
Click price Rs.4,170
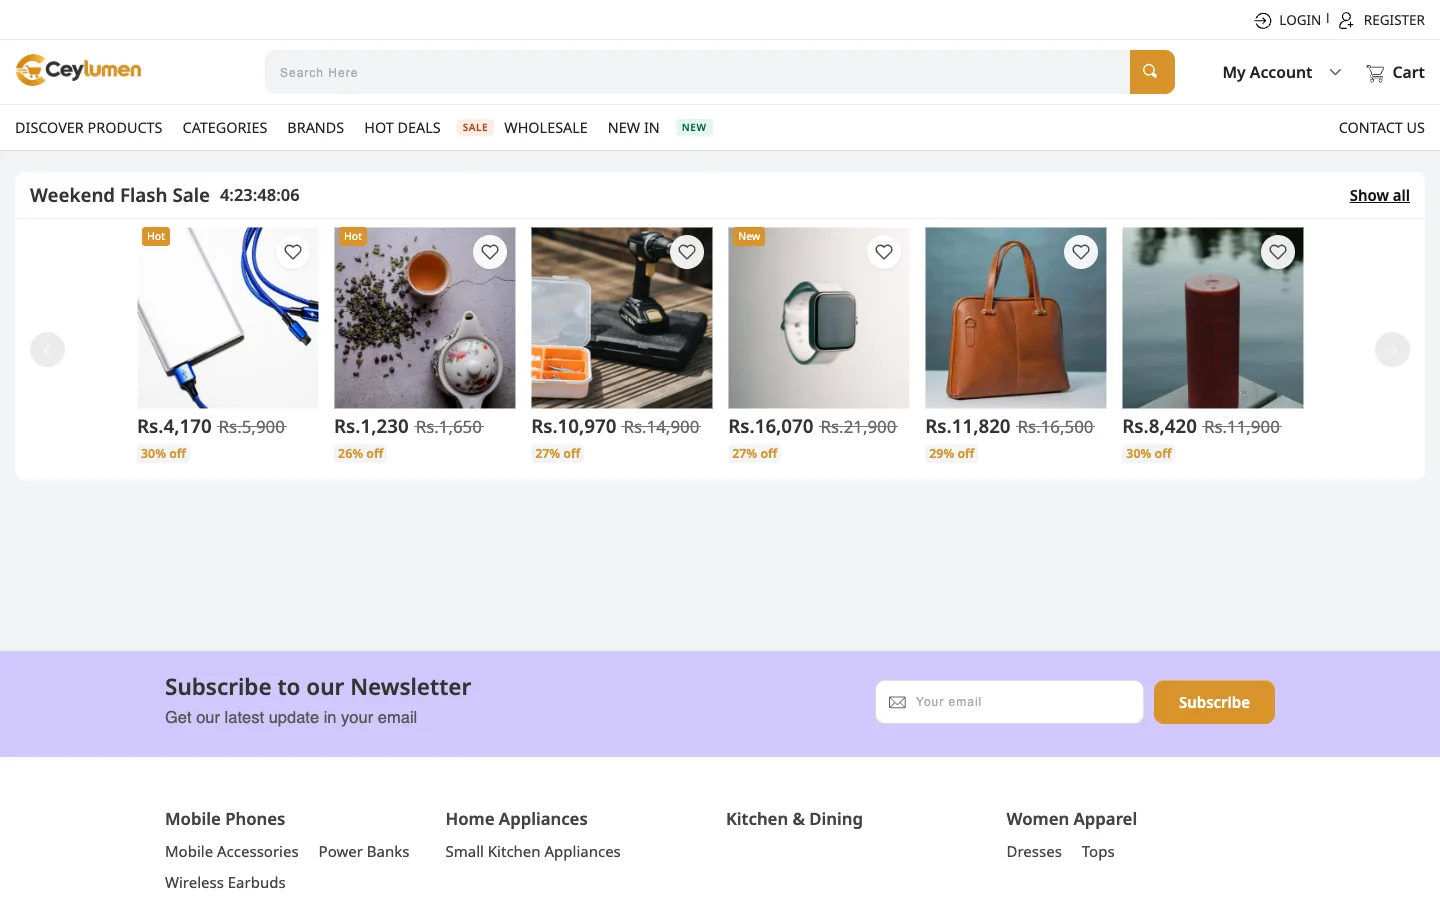[174, 427]
